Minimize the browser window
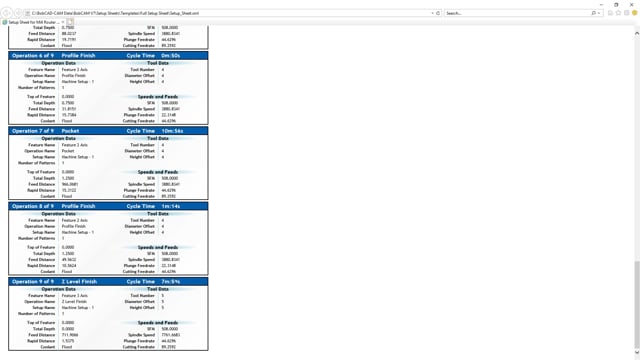Image resolution: width=640 pixels, height=360 pixels. (x=601, y=4)
